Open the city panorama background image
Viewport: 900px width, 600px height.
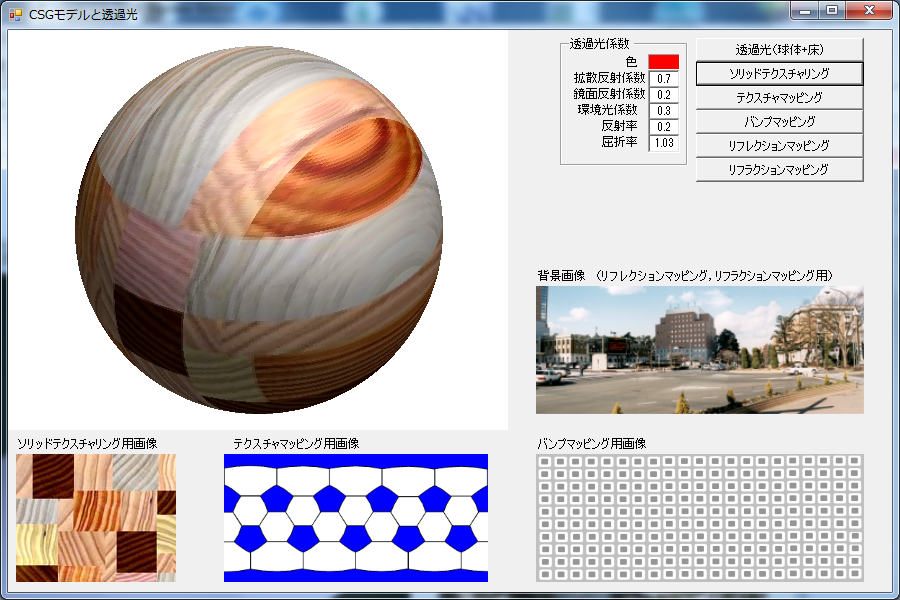[x=700, y=350]
